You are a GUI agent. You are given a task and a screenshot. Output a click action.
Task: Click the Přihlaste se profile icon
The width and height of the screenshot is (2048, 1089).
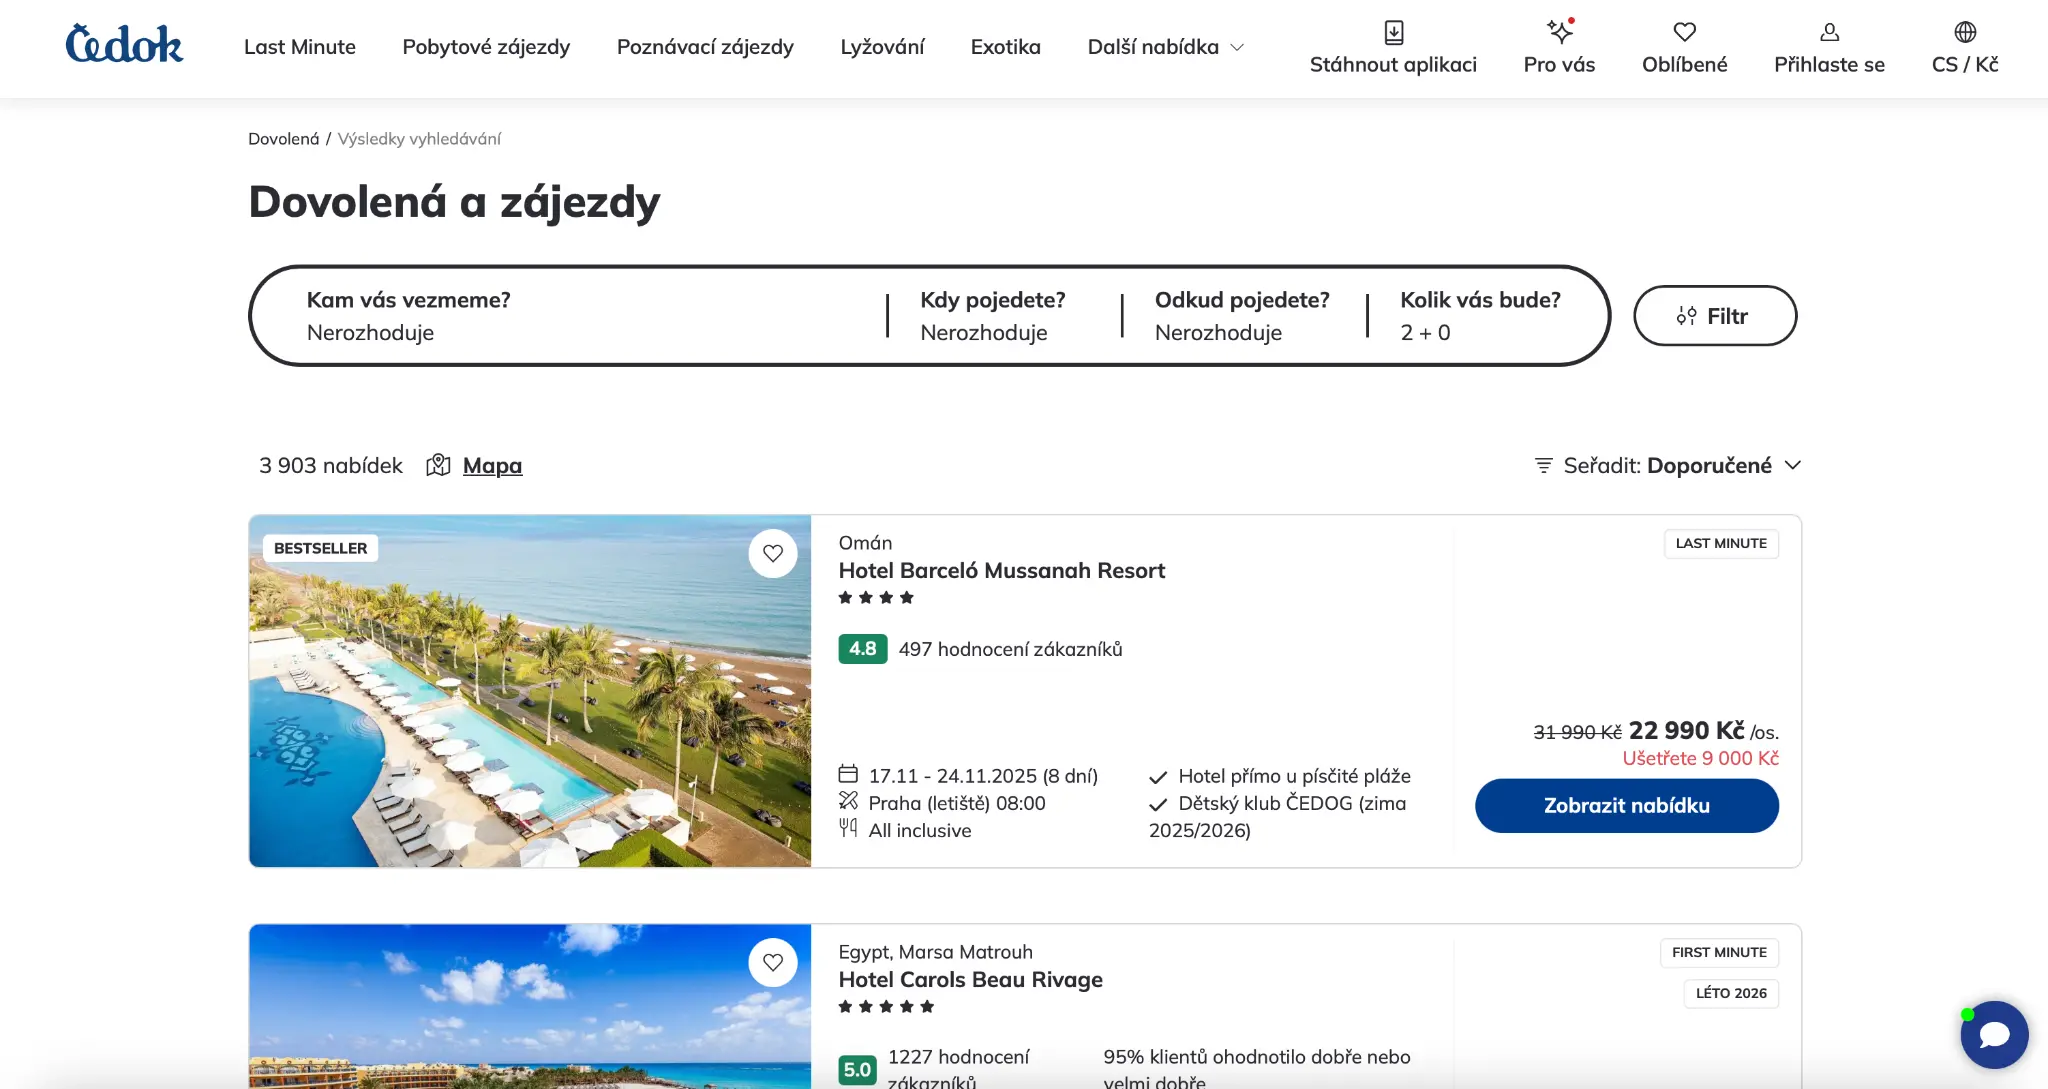1829,30
